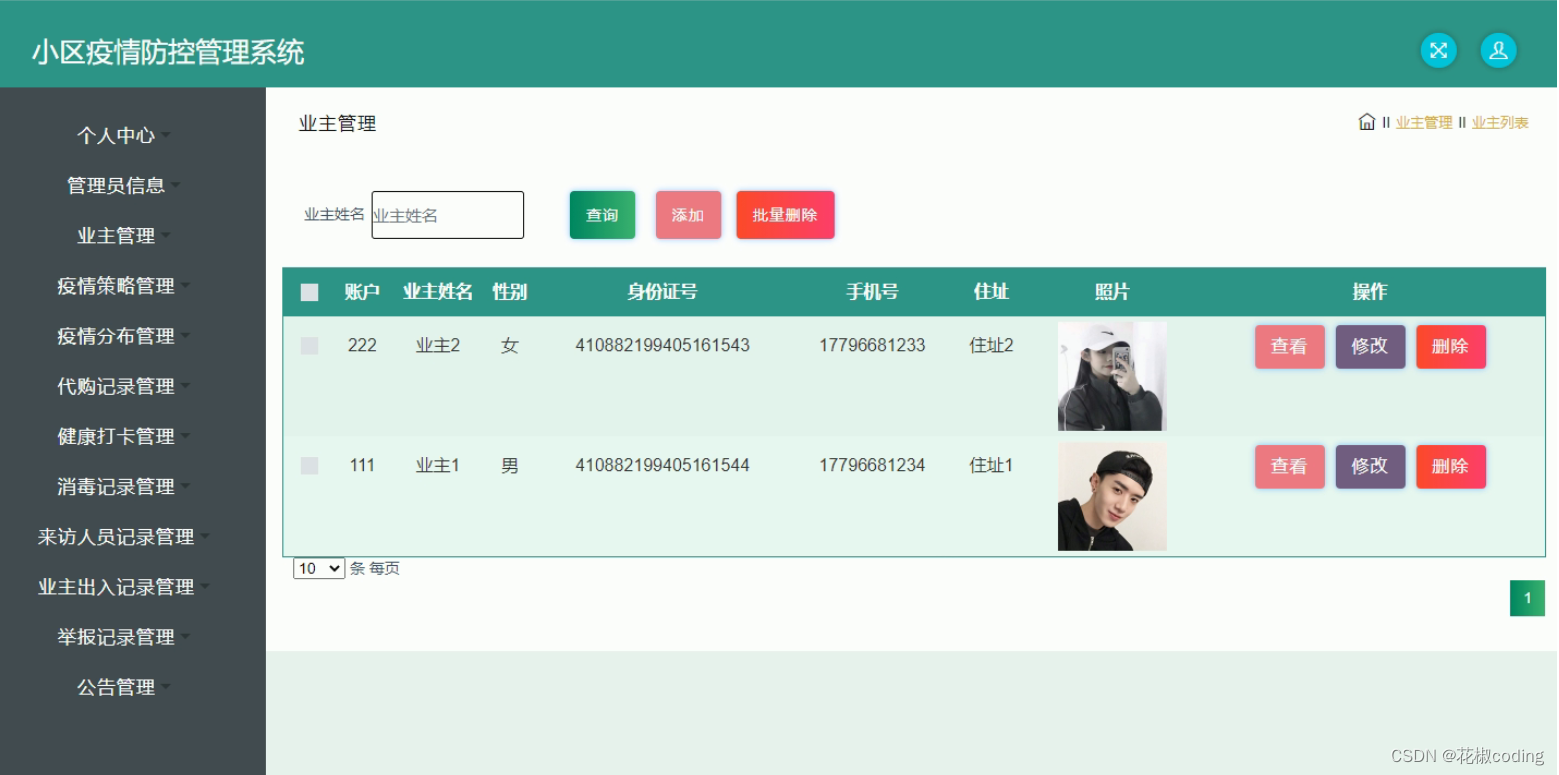Click 修改 for 业主2 row

1370,347
